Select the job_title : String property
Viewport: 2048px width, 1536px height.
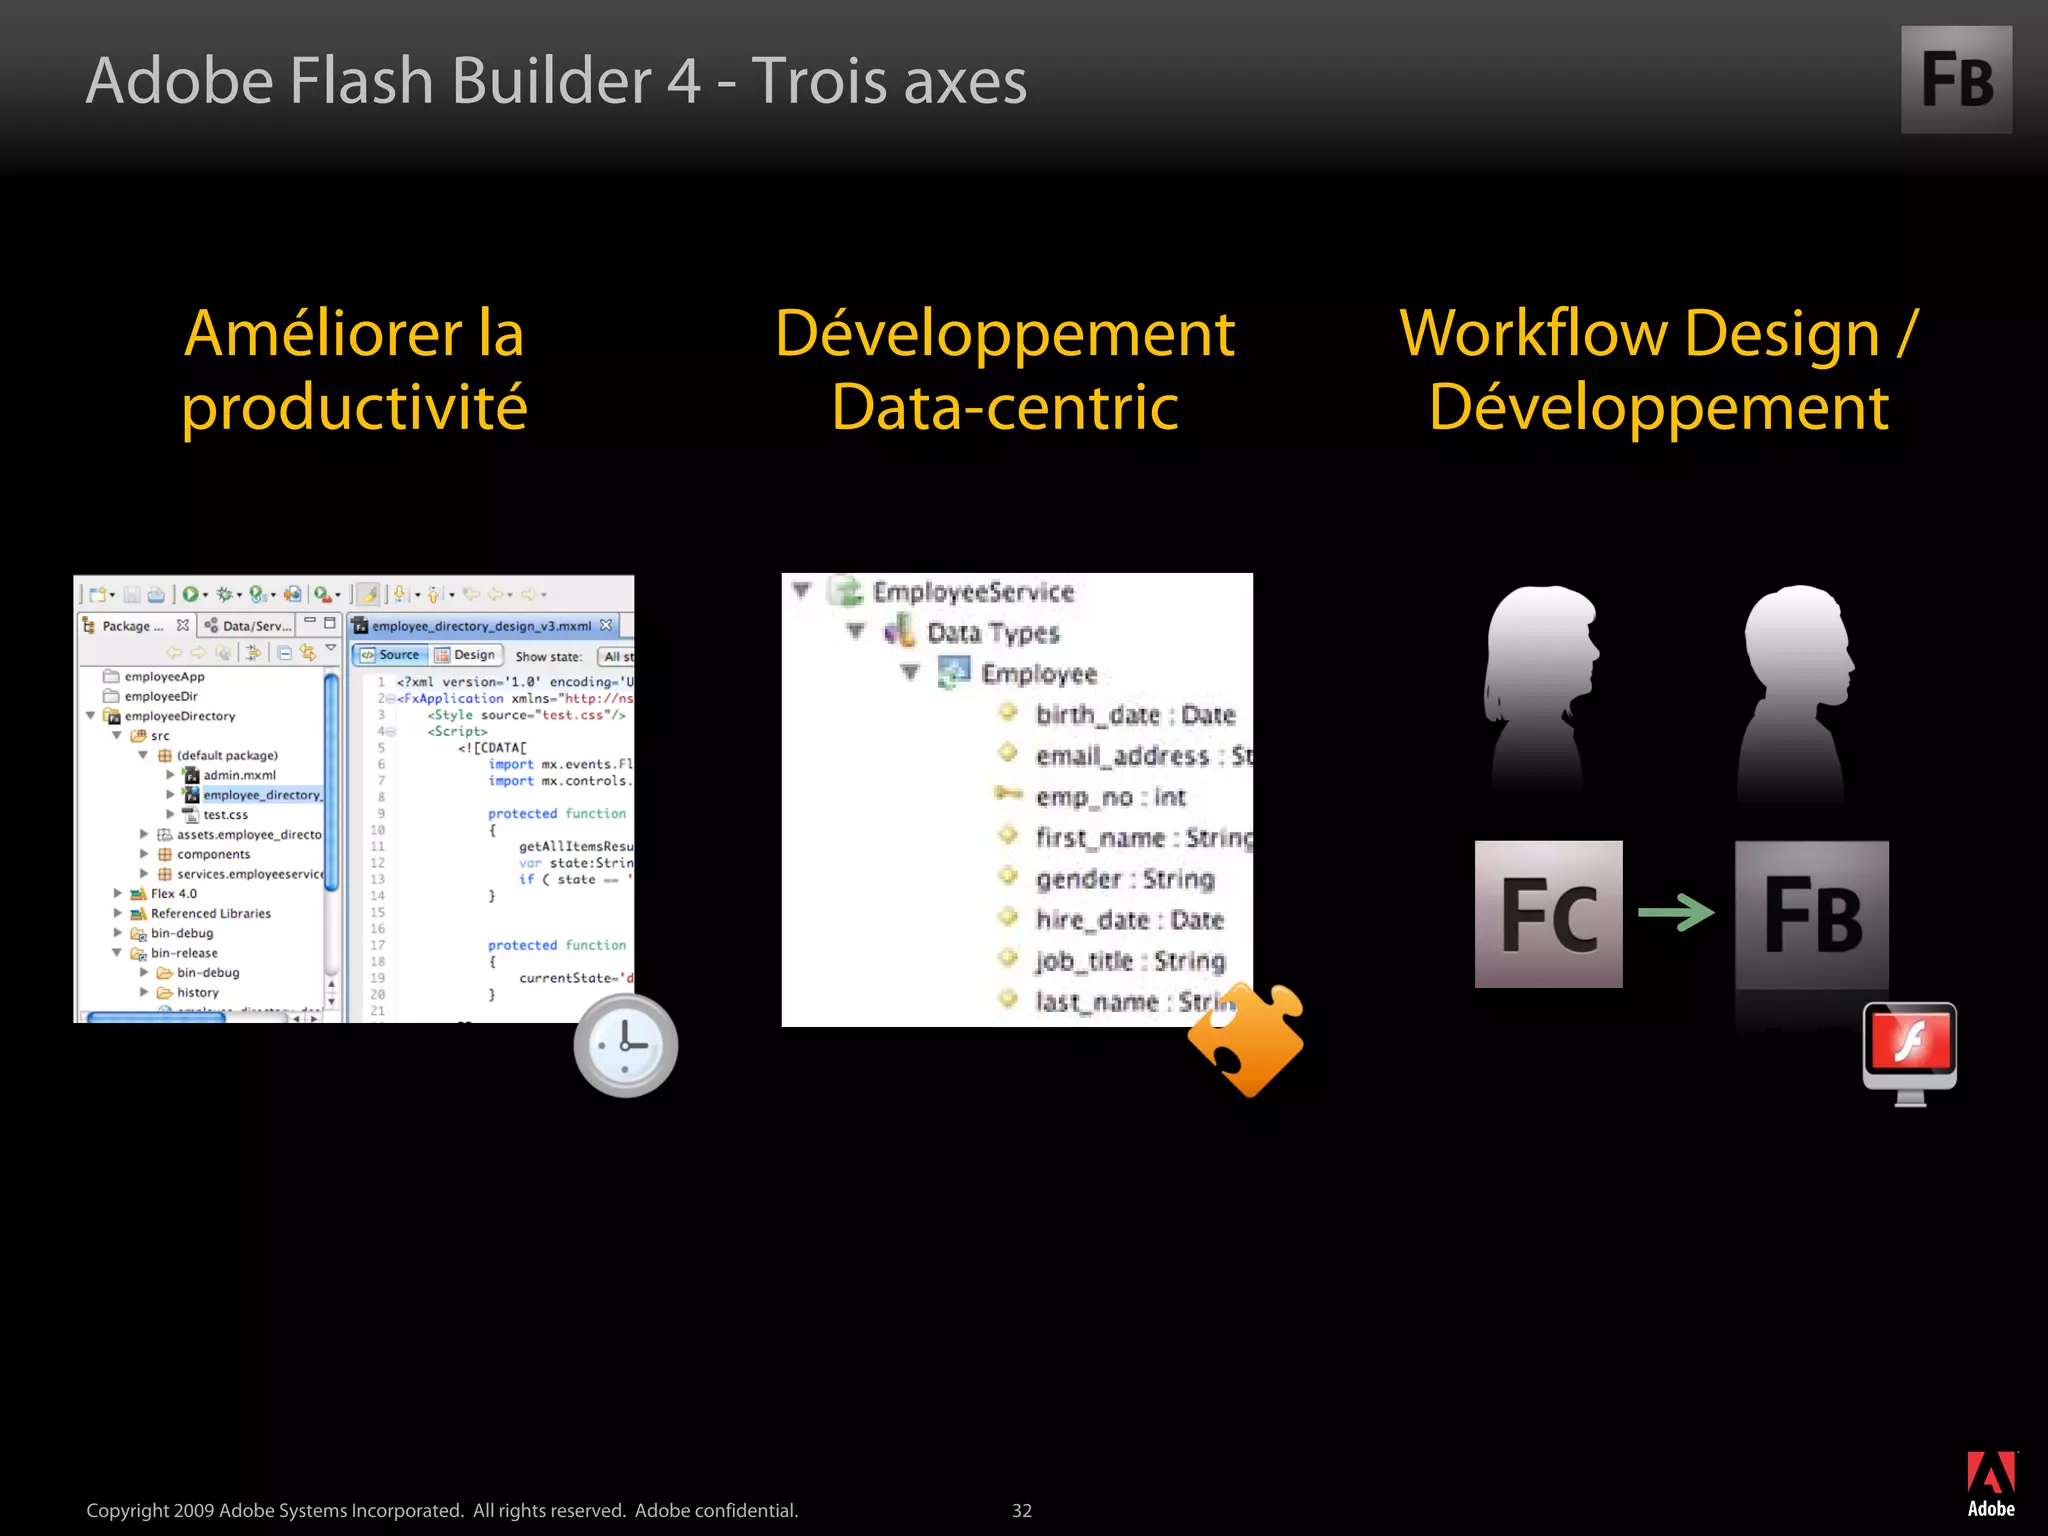pyautogui.click(x=1111, y=960)
